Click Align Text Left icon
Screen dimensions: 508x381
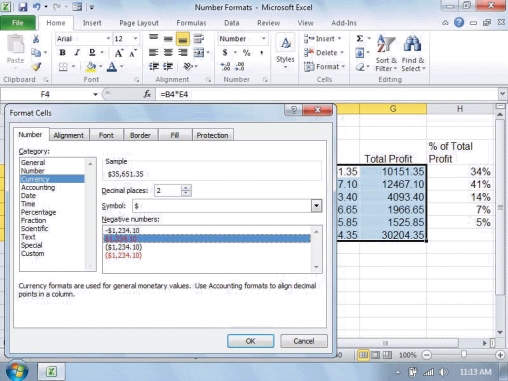[154, 52]
